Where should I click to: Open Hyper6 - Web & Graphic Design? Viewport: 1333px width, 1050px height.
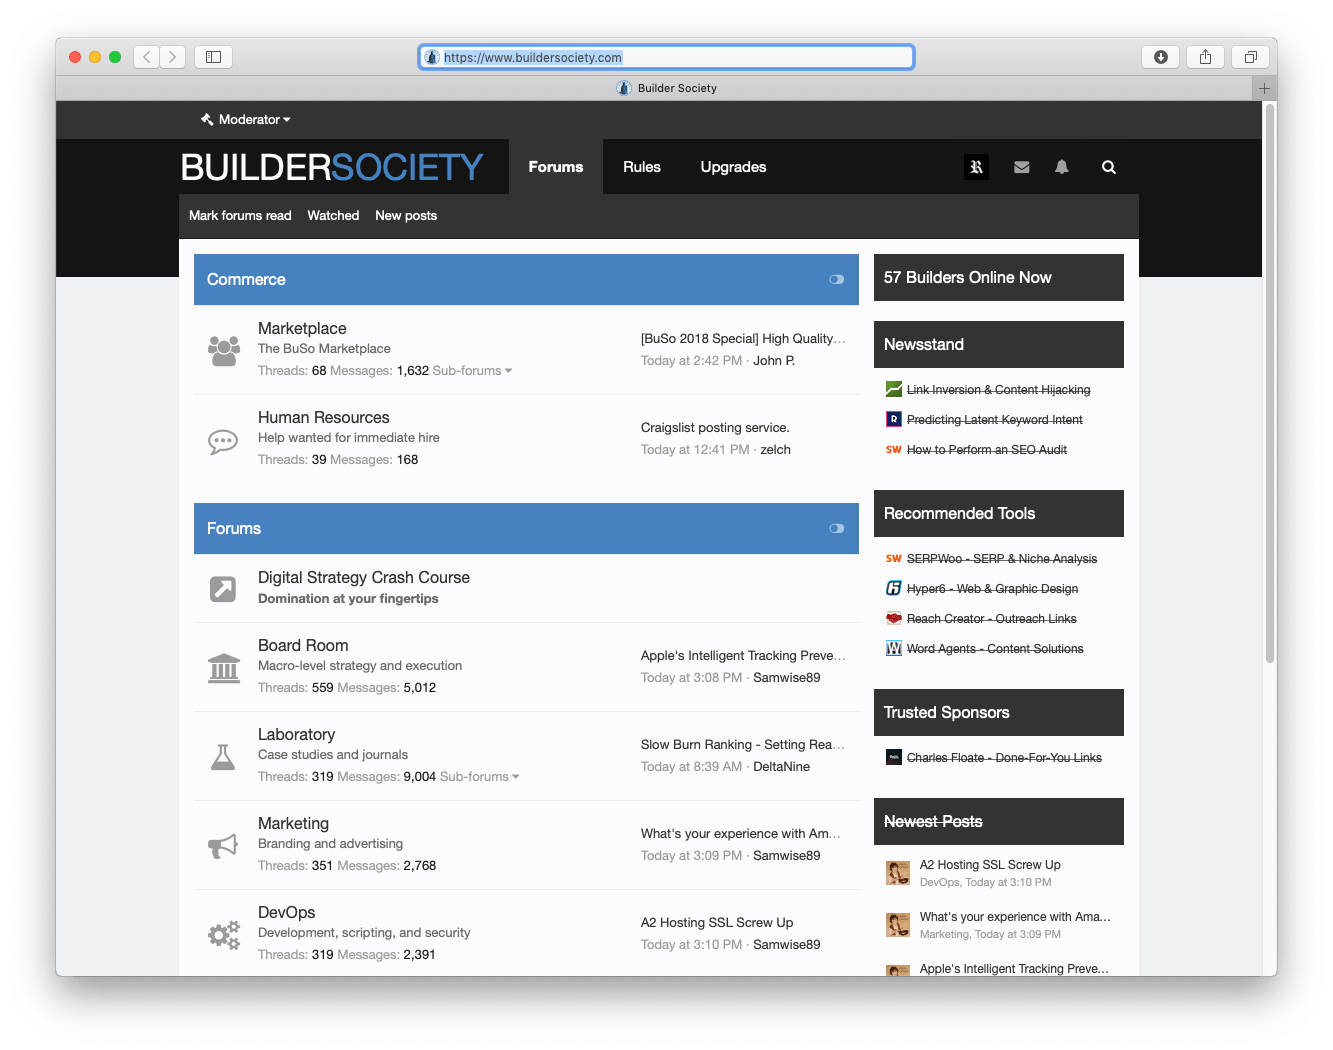(992, 589)
